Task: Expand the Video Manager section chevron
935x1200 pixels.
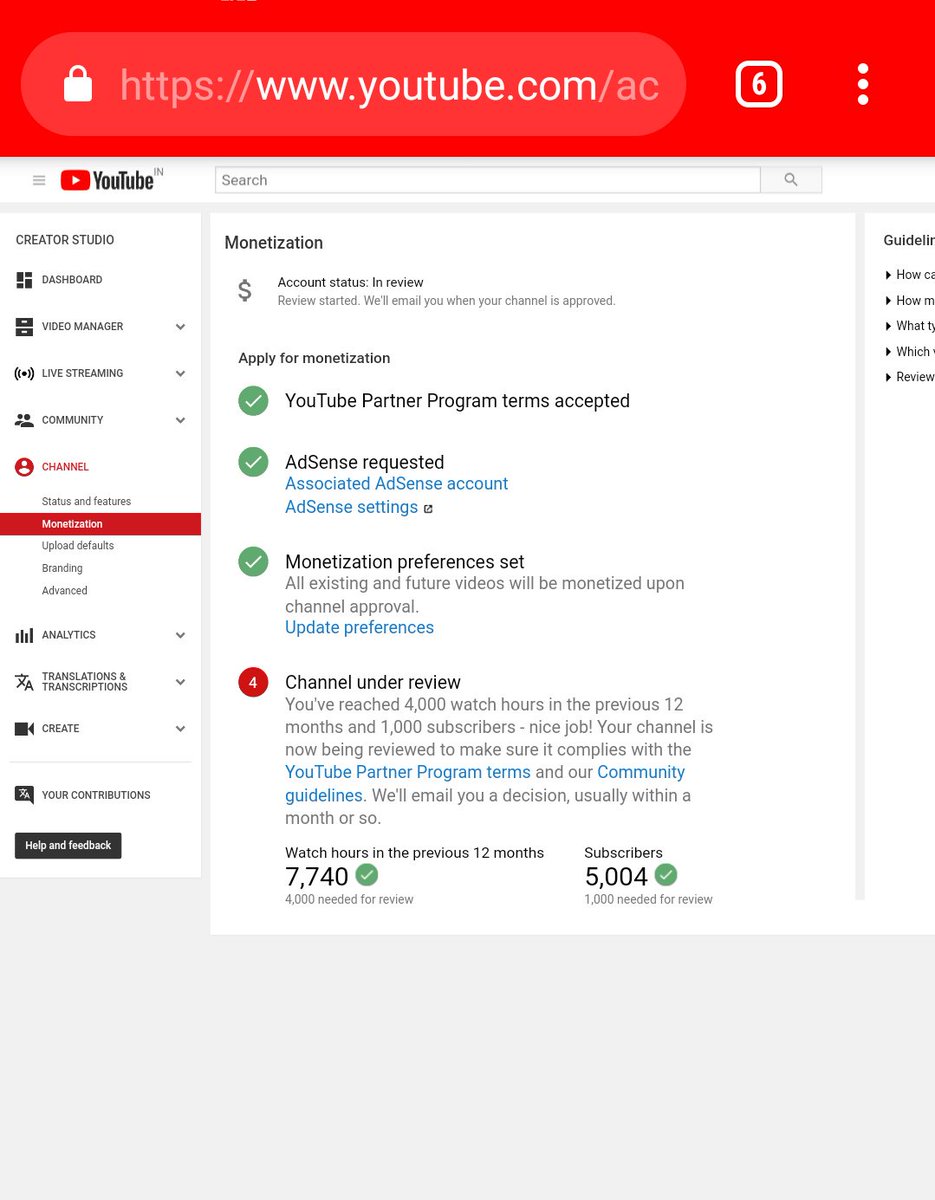Action: click(x=180, y=327)
